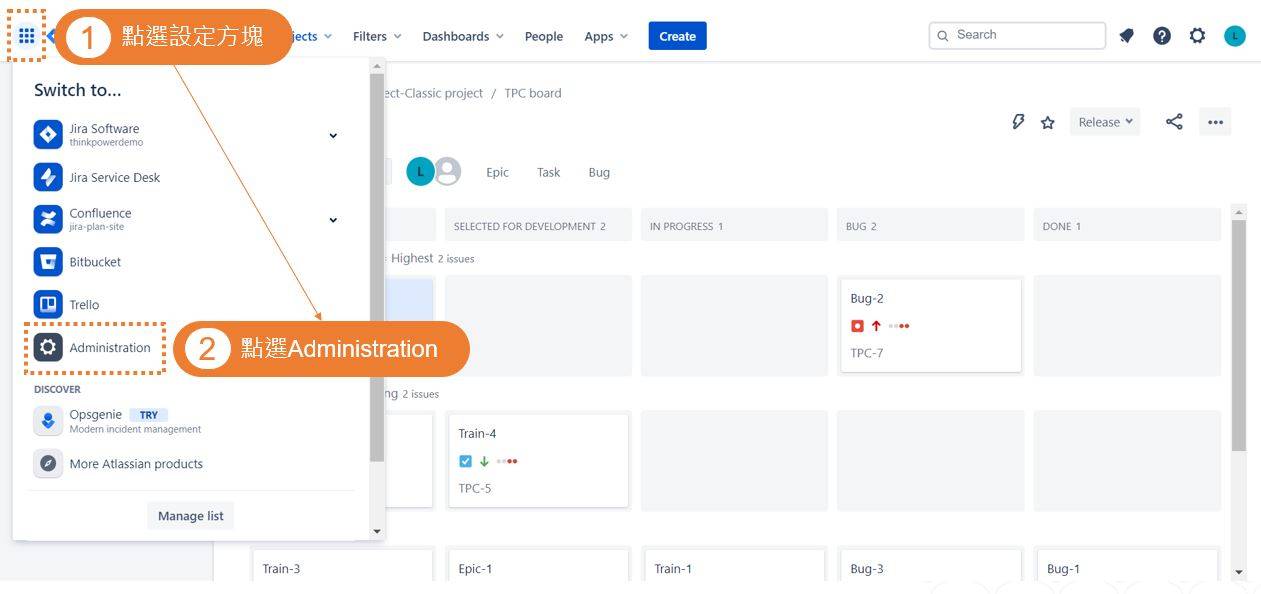The image size is (1261, 594).
Task: Click the IN PROGRESS column header
Action: click(x=734, y=226)
